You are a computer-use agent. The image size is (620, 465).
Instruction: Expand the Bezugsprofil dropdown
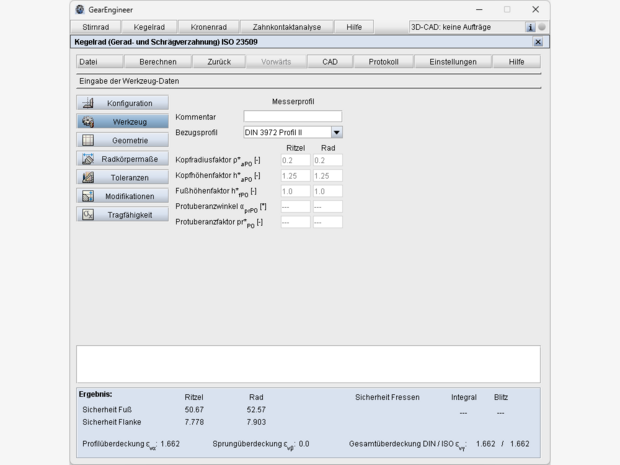click(336, 131)
